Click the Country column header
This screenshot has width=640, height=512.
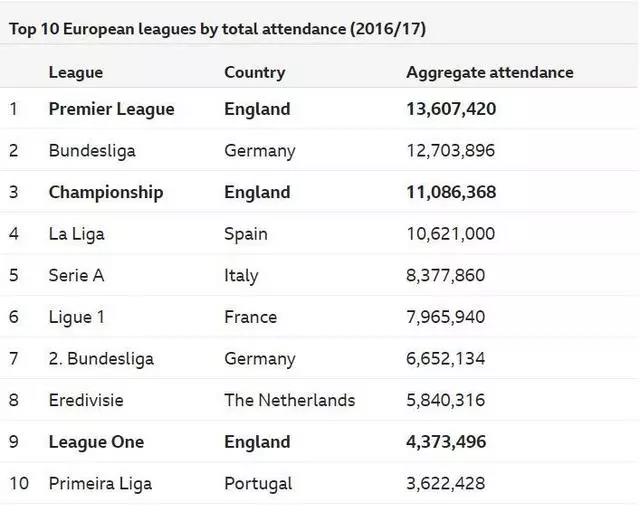[x=254, y=72]
